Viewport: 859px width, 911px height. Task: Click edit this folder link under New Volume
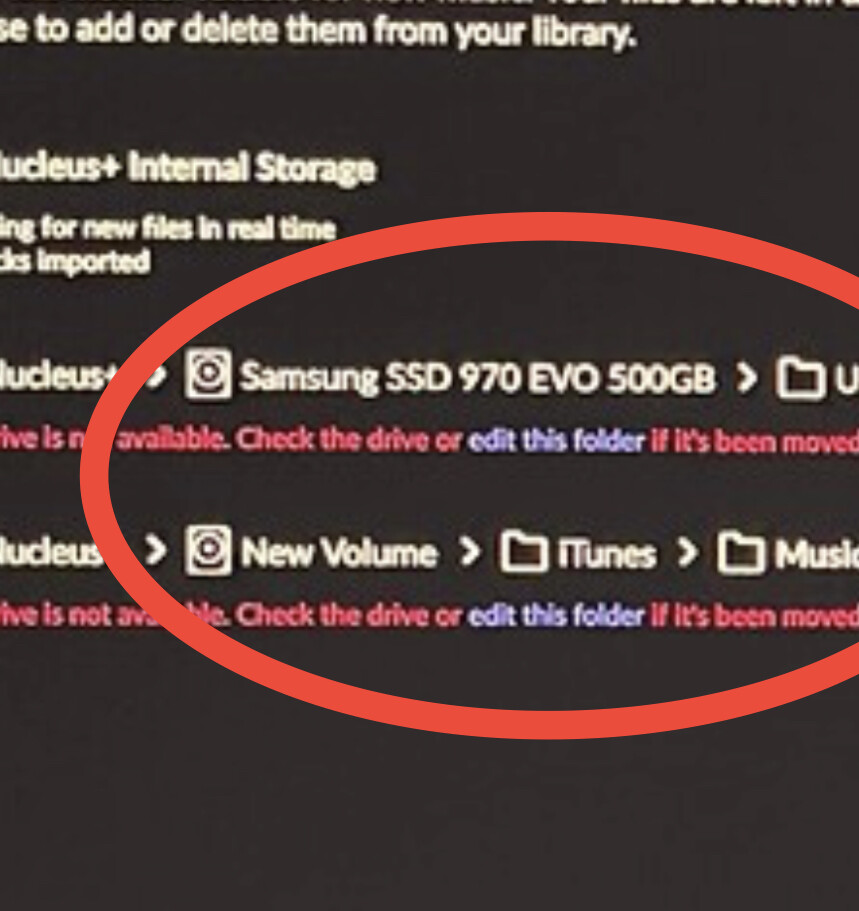click(x=556, y=616)
